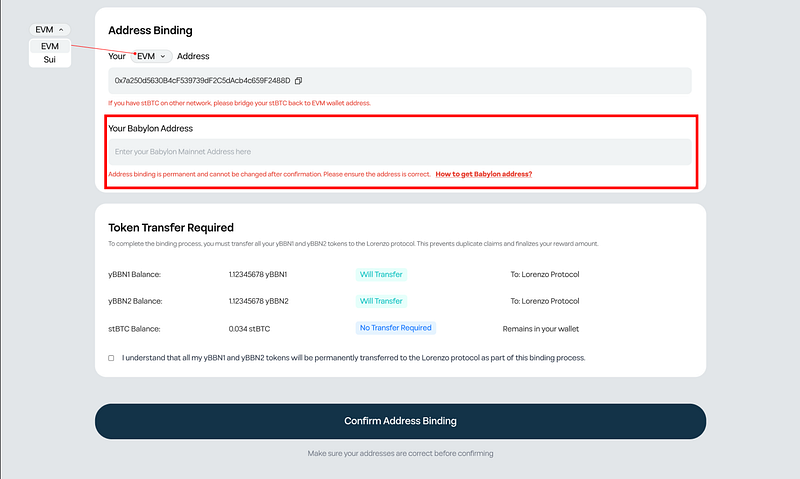This screenshot has width=800, height=479.
Task: Click Confirm Address Binding button
Action: click(x=401, y=421)
